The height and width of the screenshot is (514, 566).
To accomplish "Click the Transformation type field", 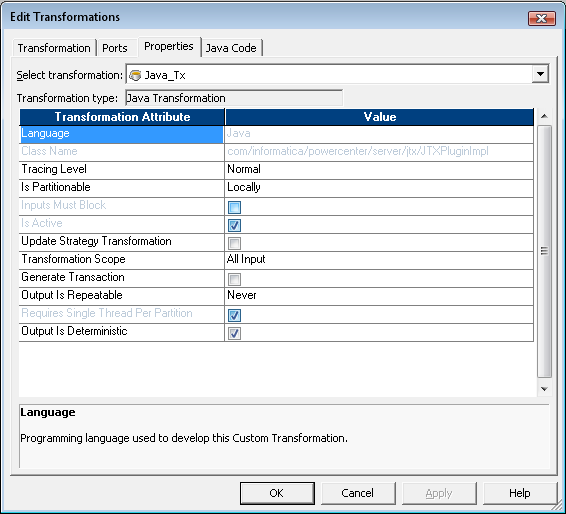I will (234, 98).
